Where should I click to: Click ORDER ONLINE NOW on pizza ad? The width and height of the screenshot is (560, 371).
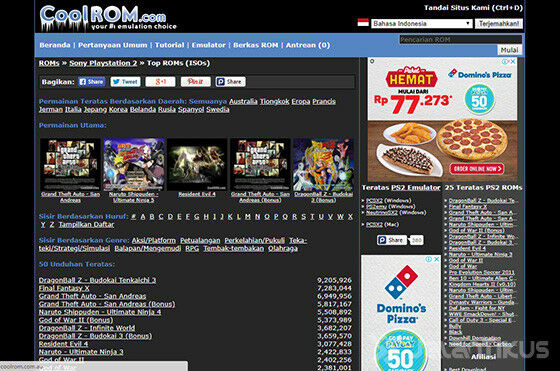point(477,169)
